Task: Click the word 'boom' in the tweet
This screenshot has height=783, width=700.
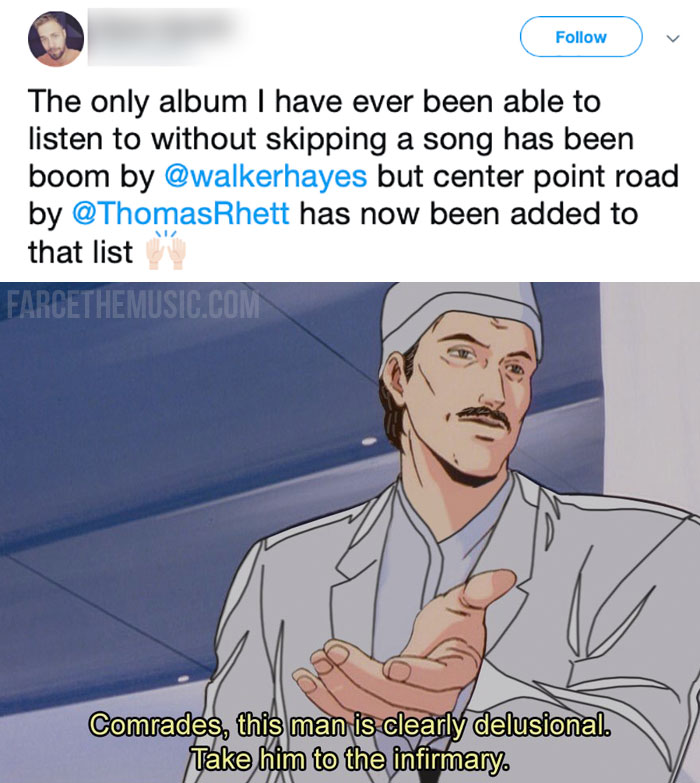Action: click(x=66, y=176)
